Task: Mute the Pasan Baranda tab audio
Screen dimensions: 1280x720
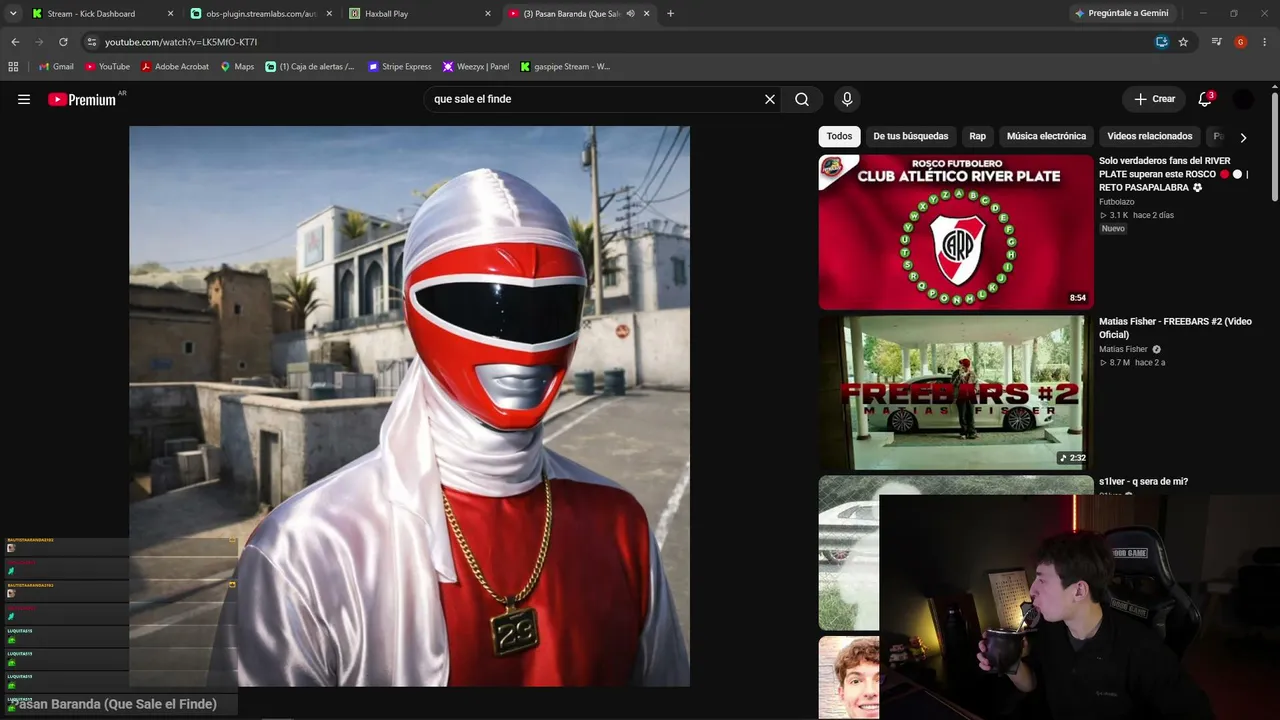Action: [x=630, y=14]
